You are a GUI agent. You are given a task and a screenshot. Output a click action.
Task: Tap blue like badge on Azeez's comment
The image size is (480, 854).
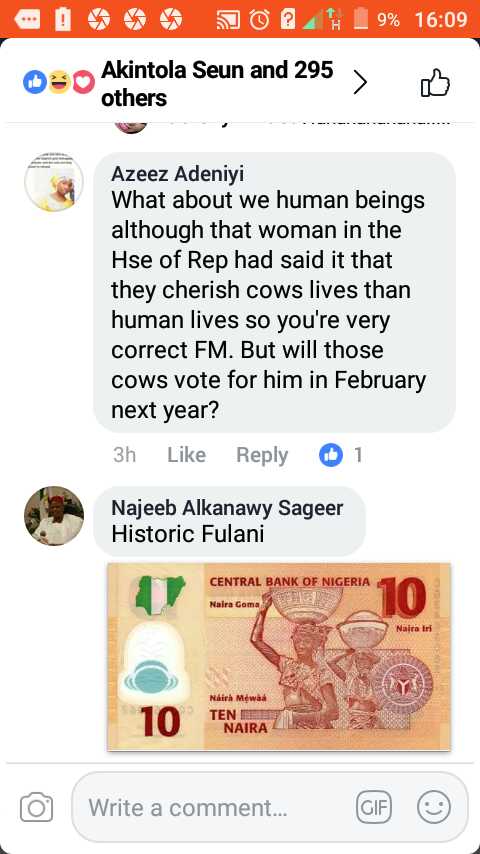(331, 455)
